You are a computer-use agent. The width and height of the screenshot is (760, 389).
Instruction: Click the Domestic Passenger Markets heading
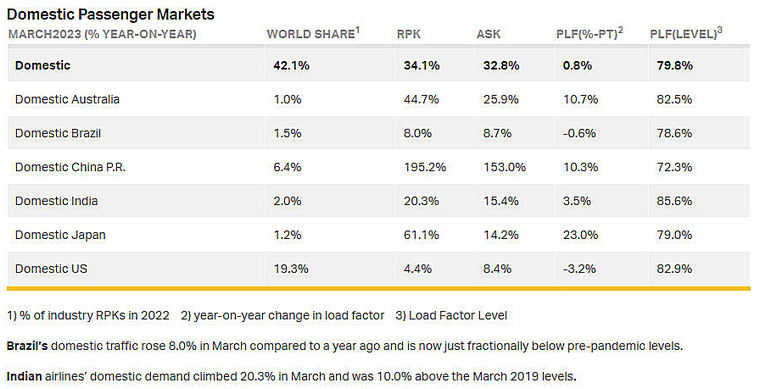click(x=111, y=15)
